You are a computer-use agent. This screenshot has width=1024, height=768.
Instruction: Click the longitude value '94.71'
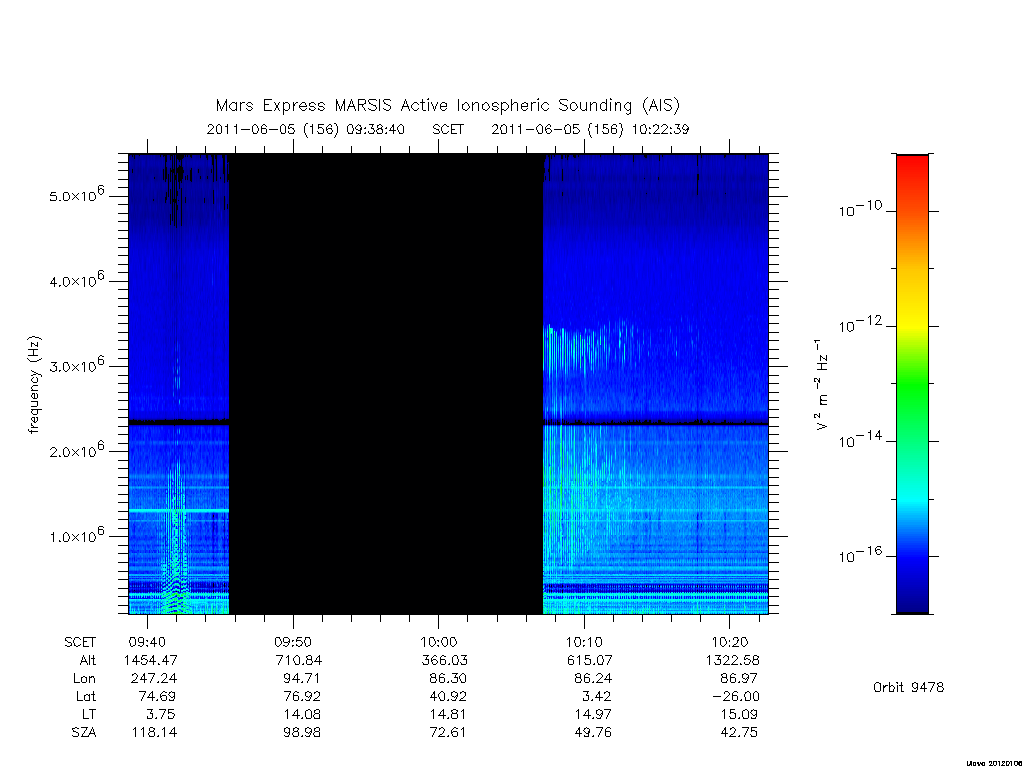tap(302, 679)
